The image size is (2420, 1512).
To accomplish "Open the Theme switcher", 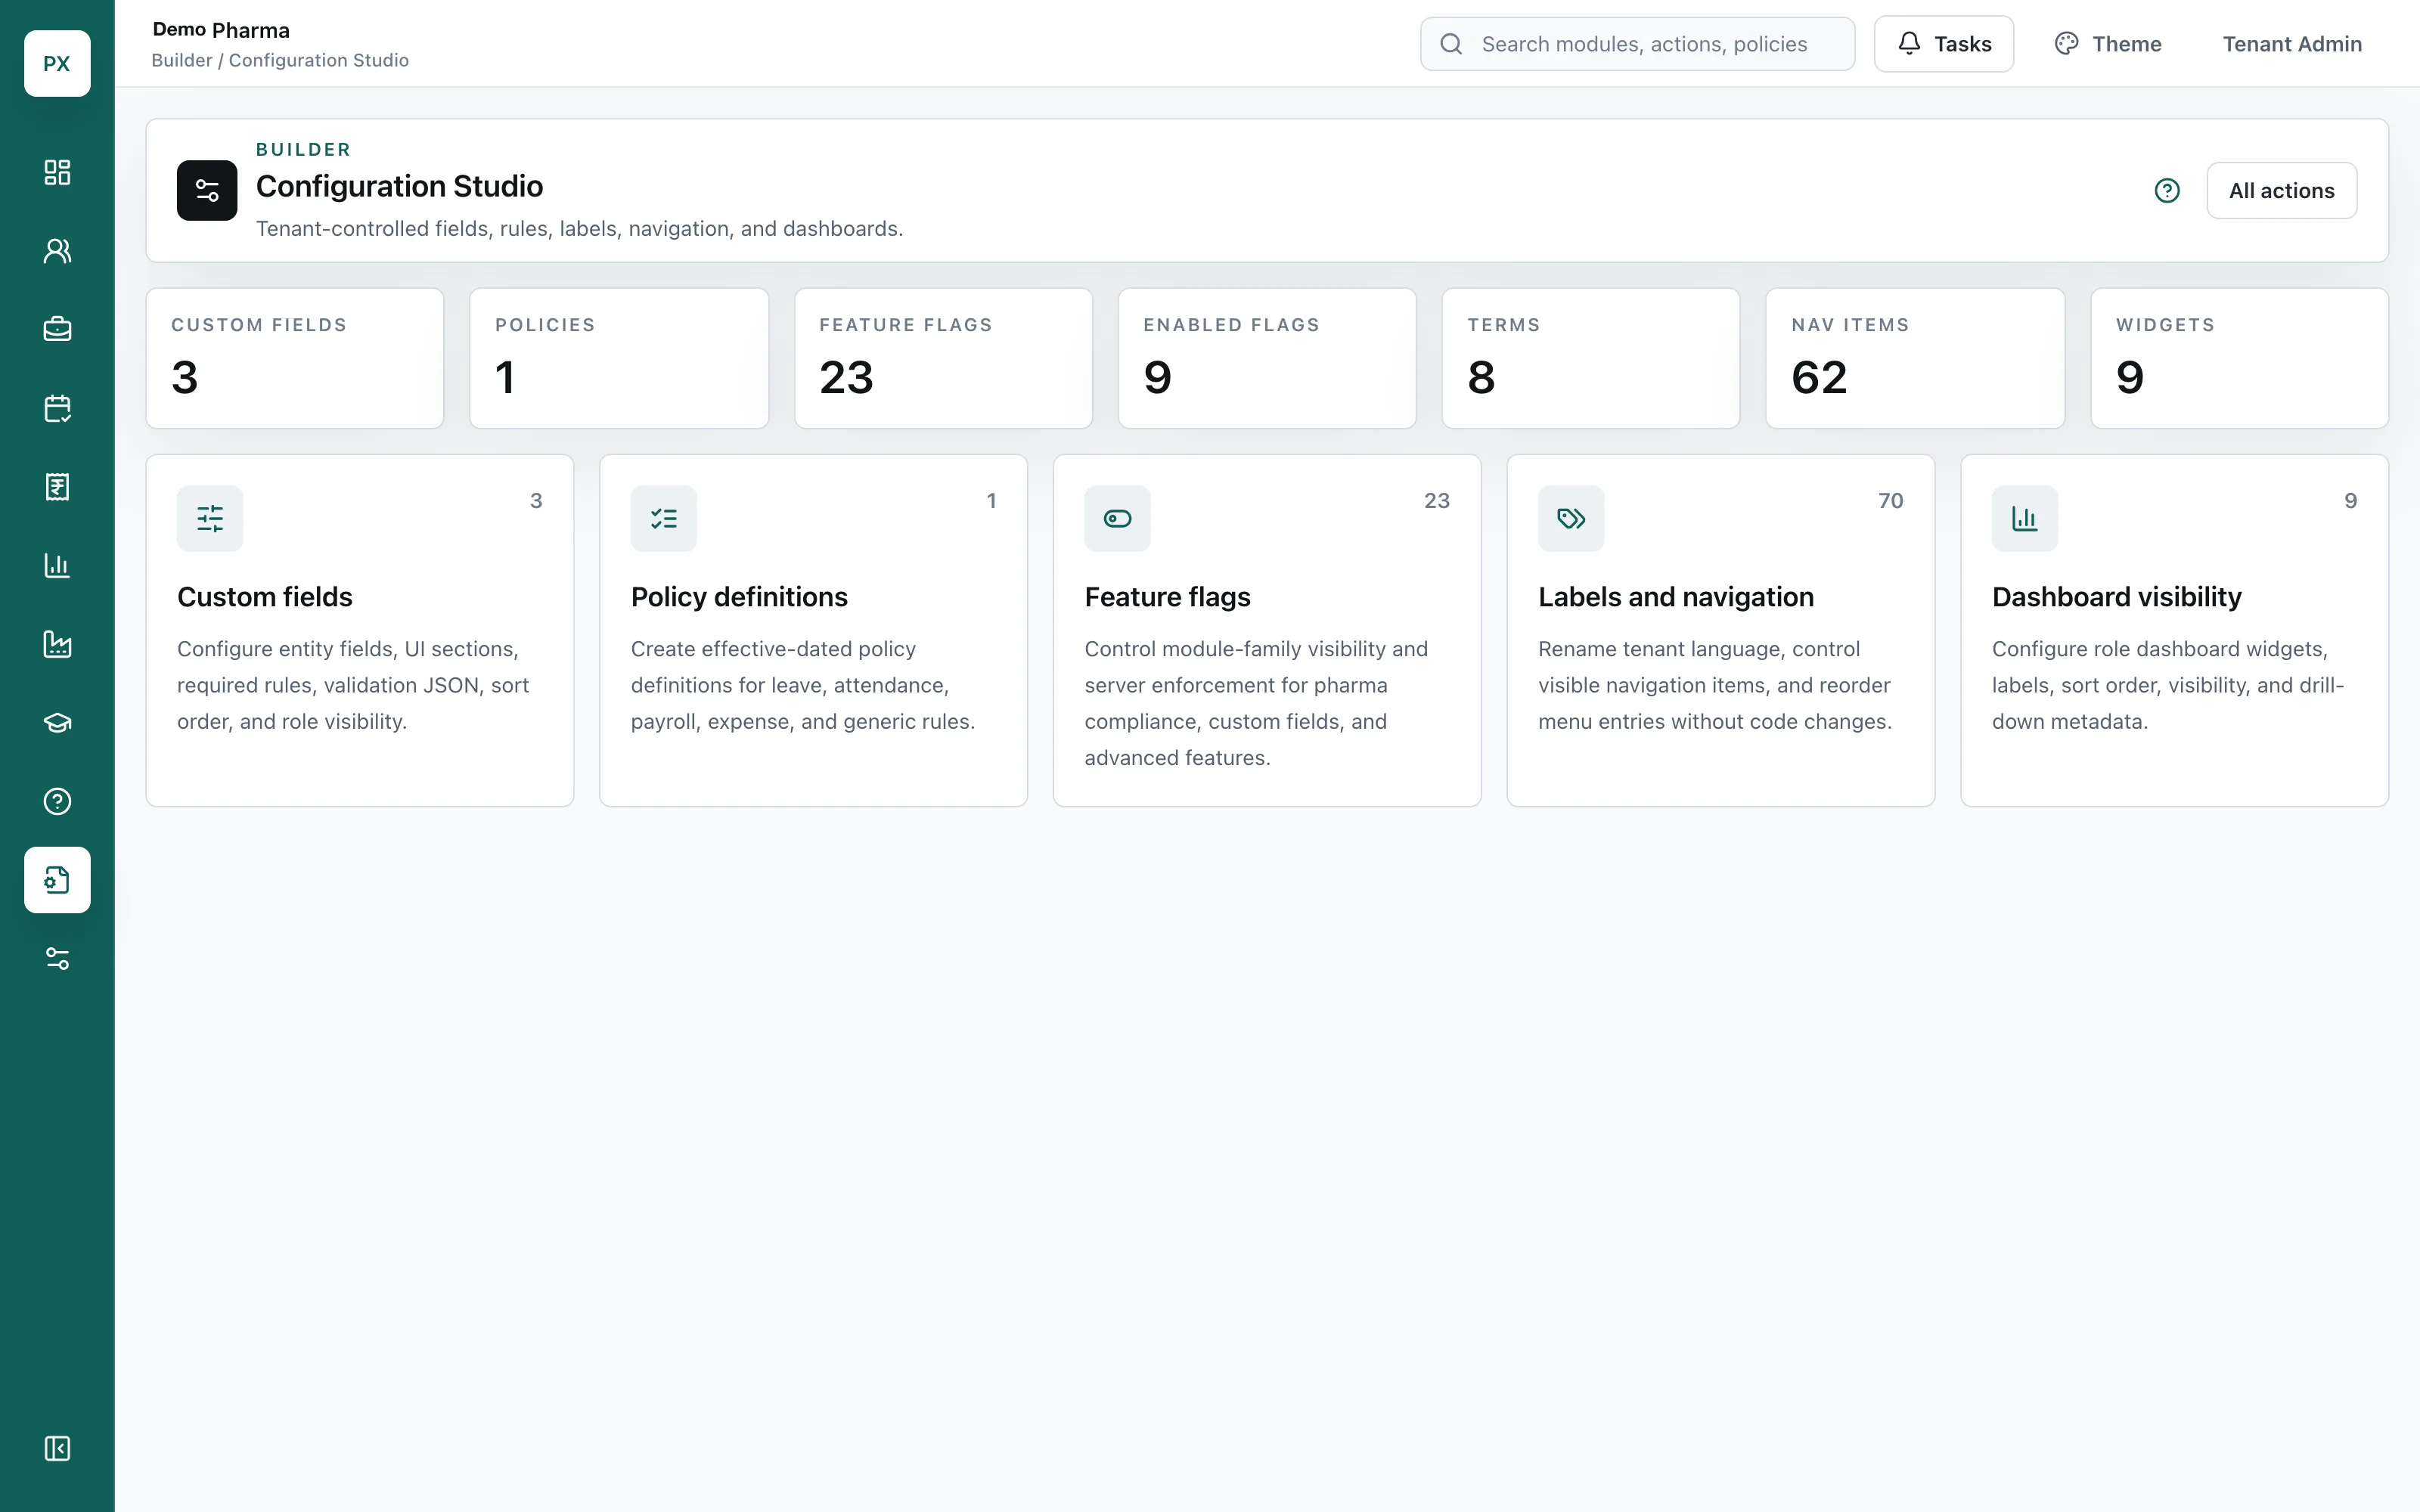I will point(2108,44).
